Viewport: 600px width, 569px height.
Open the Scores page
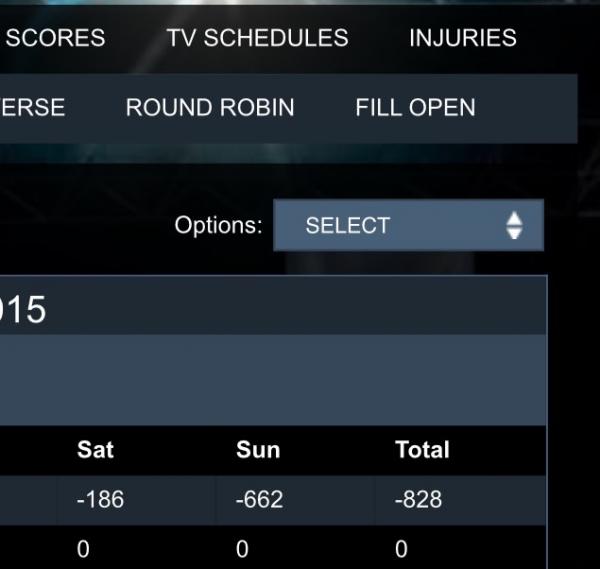(x=55, y=38)
